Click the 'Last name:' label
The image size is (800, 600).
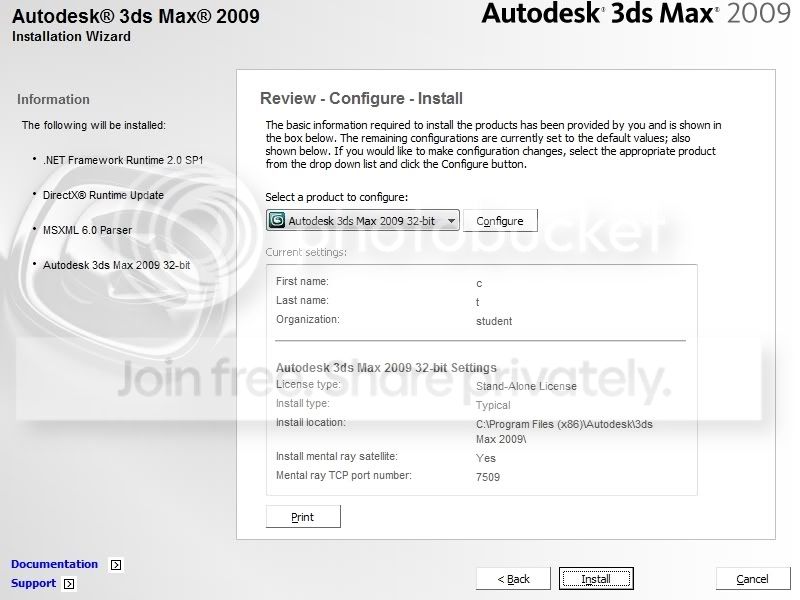pos(302,301)
